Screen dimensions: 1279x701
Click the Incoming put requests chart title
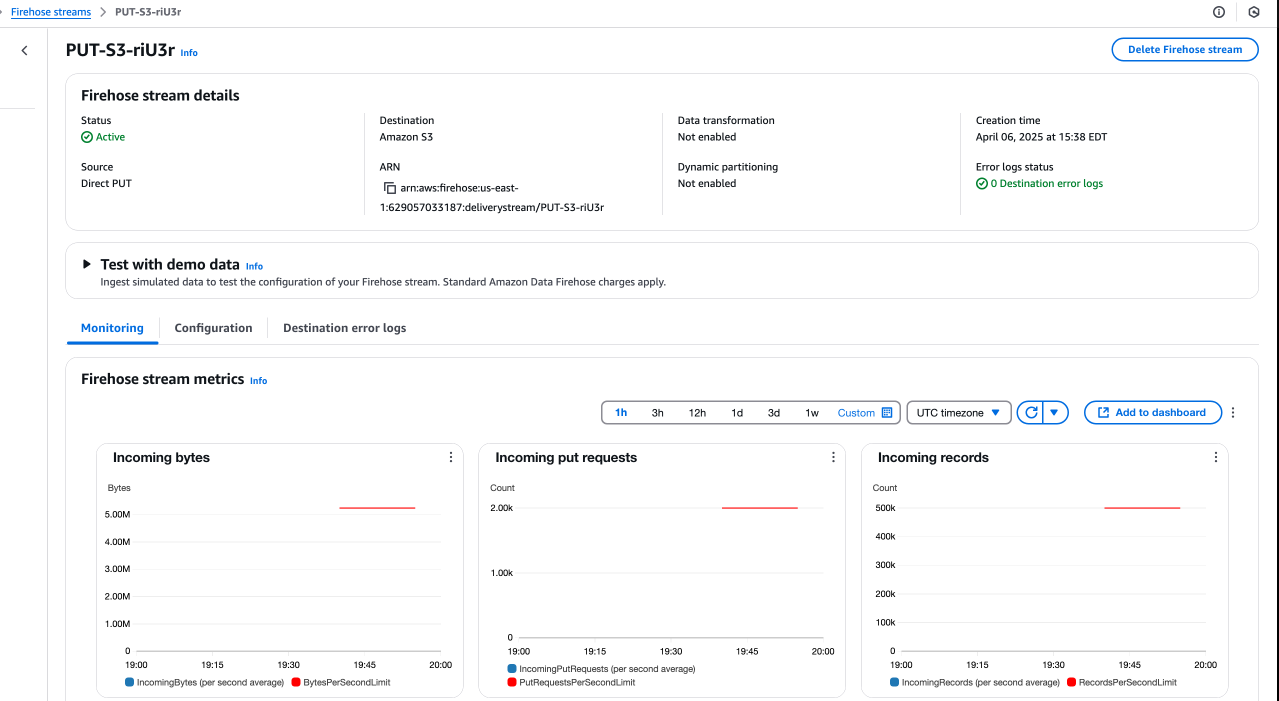coord(566,457)
